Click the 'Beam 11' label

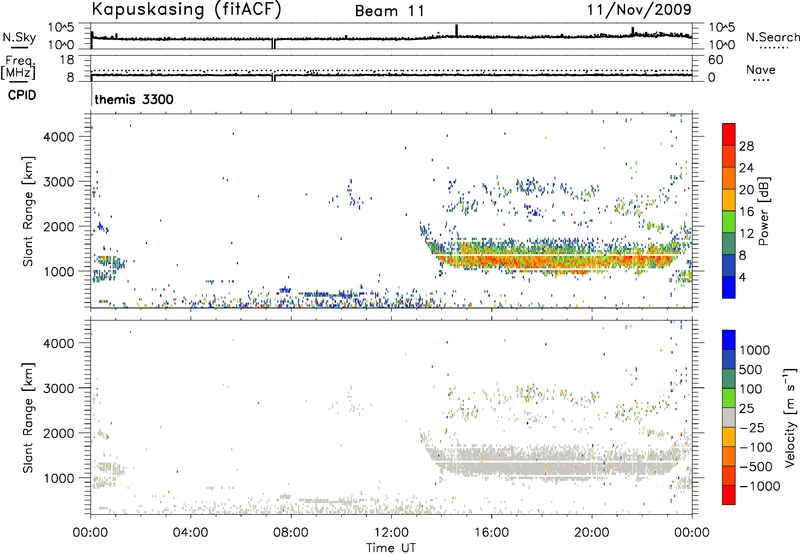(389, 11)
